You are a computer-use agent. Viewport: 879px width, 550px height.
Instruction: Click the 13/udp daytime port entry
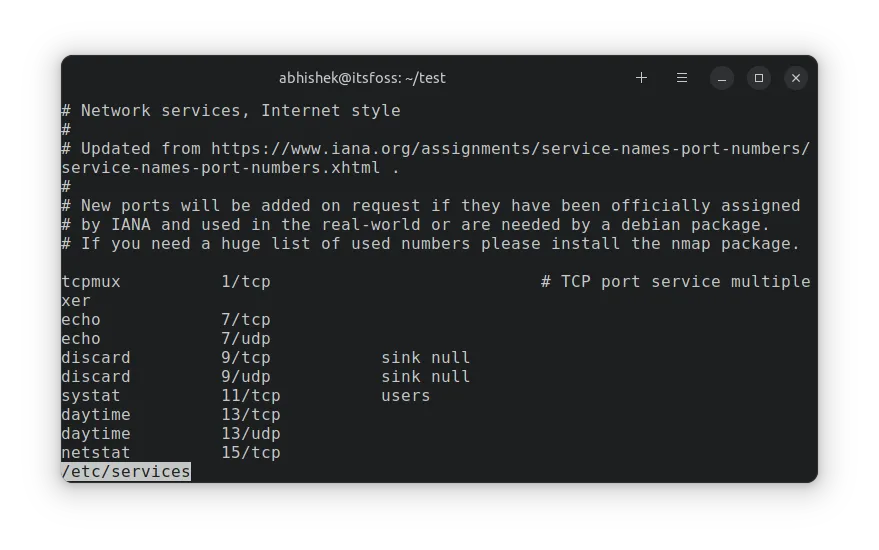[250, 433]
